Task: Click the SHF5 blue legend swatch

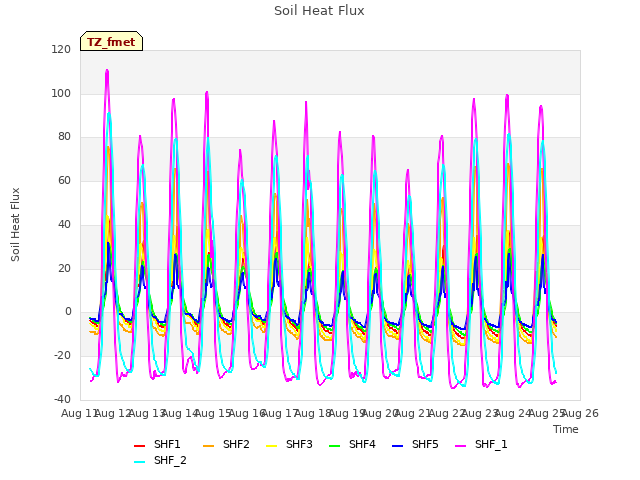Action: [x=398, y=446]
